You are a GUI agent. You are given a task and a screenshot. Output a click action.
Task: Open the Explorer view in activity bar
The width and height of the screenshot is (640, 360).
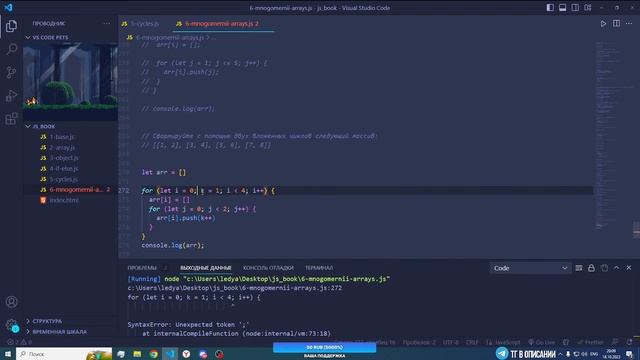coord(11,26)
